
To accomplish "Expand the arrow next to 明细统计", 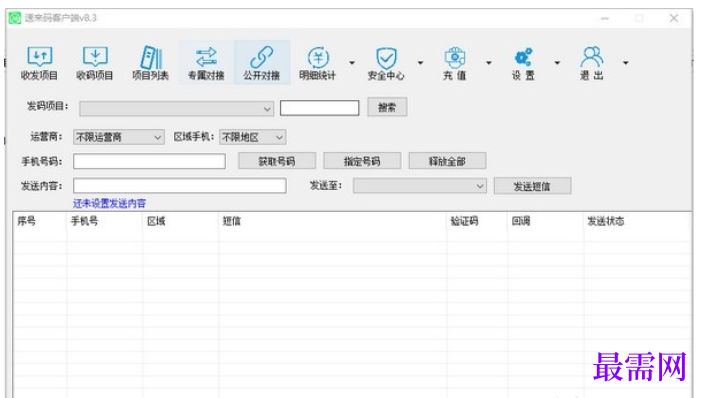I will pos(352,63).
